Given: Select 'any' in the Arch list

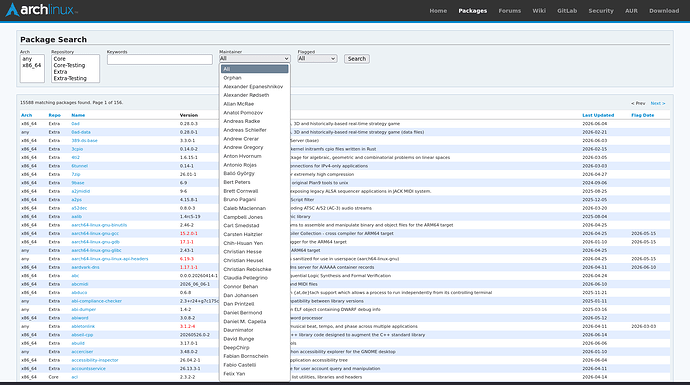Looking at the screenshot, I should tap(32, 59).
